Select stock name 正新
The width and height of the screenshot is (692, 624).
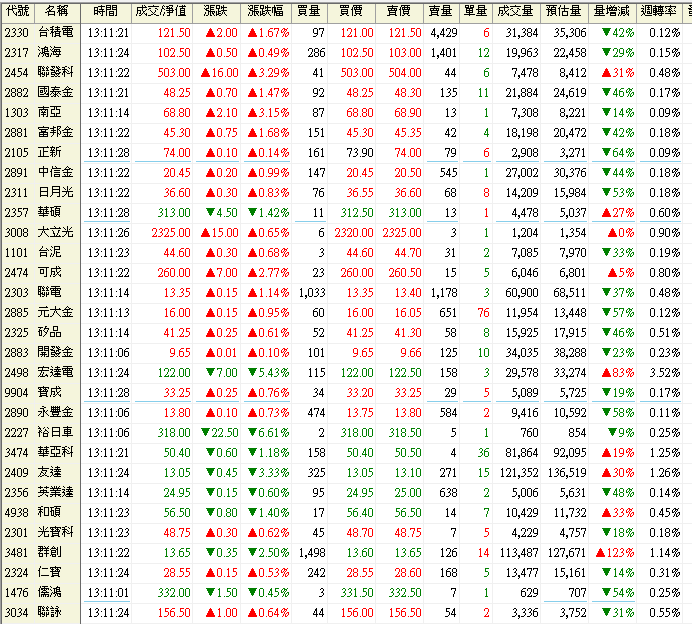point(49,152)
